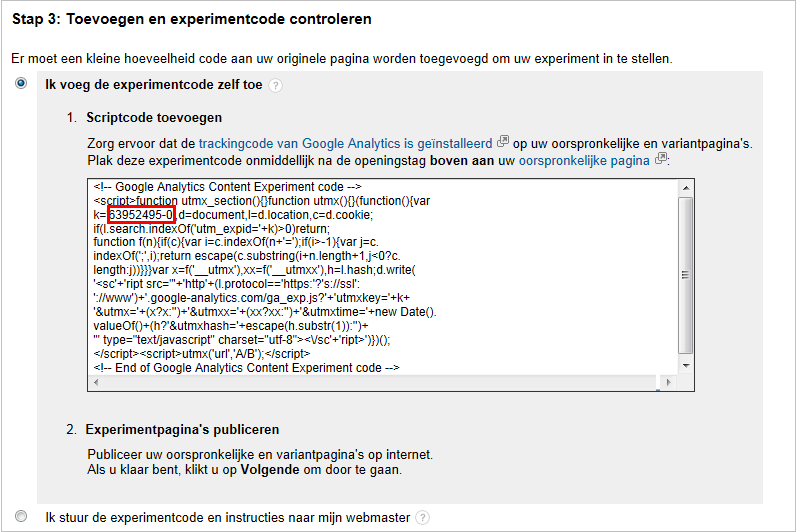Click 'Stap 3: Toevoegen en experimentcode controleren' title
This screenshot has width=796, height=532.
pyautogui.click(x=192, y=19)
